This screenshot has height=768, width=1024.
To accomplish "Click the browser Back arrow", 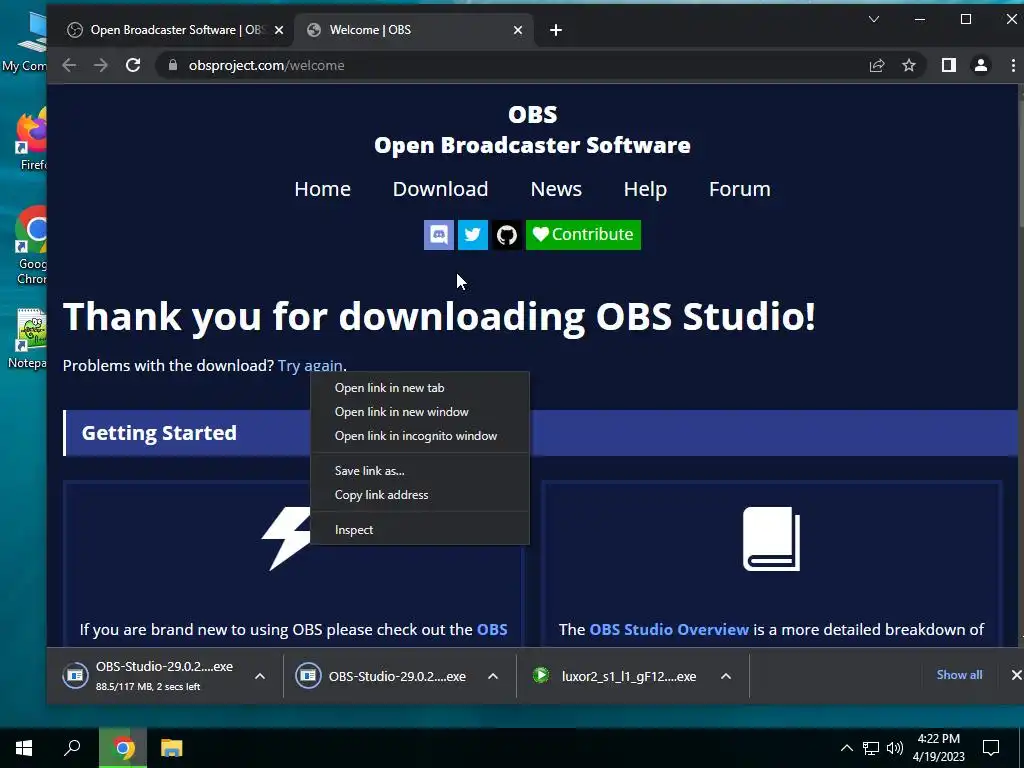I will pyautogui.click(x=69, y=65).
